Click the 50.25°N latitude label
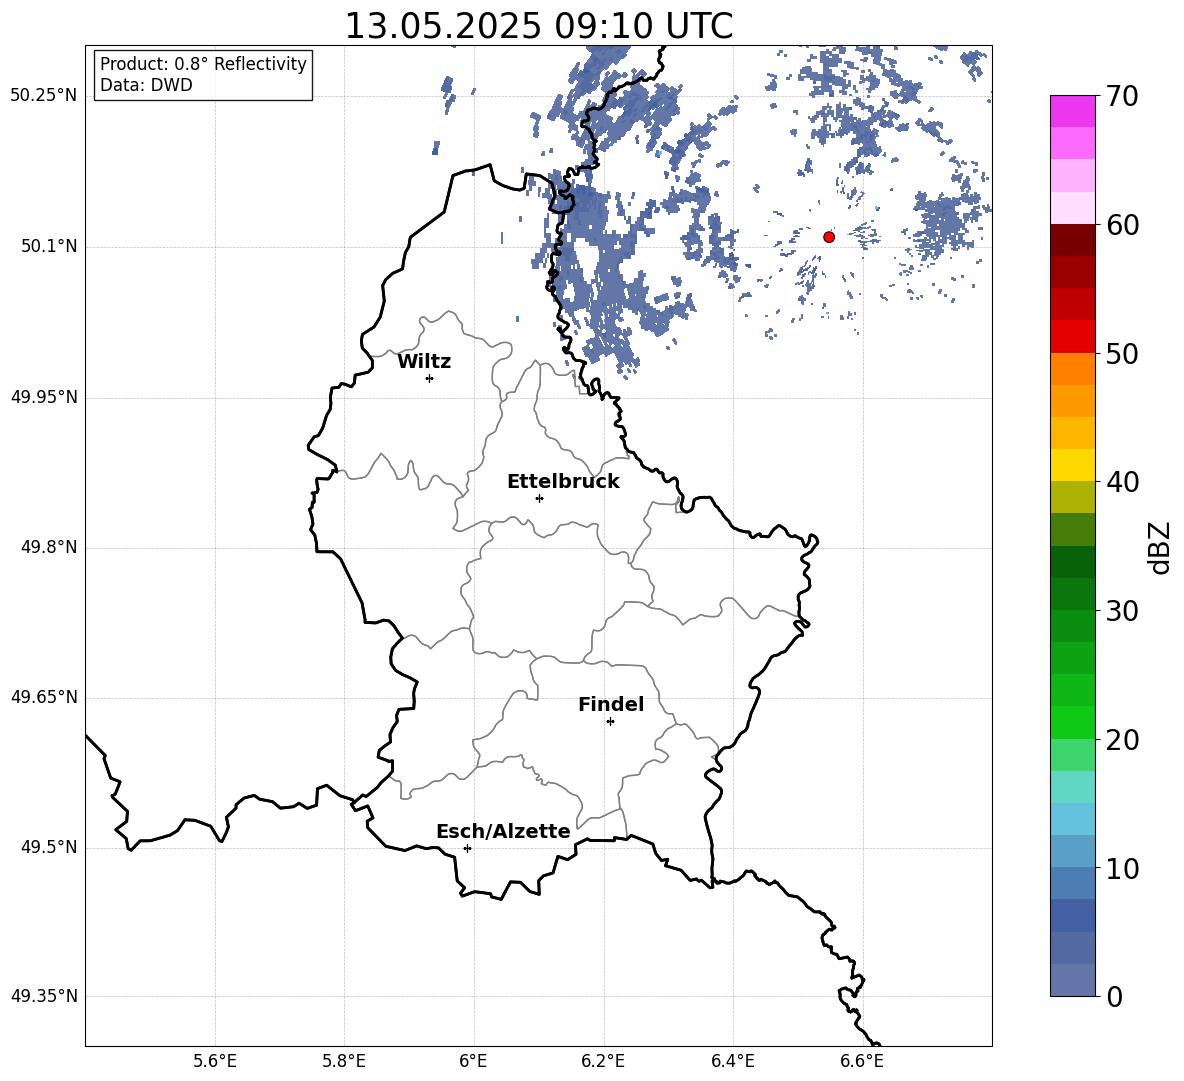 (44, 96)
